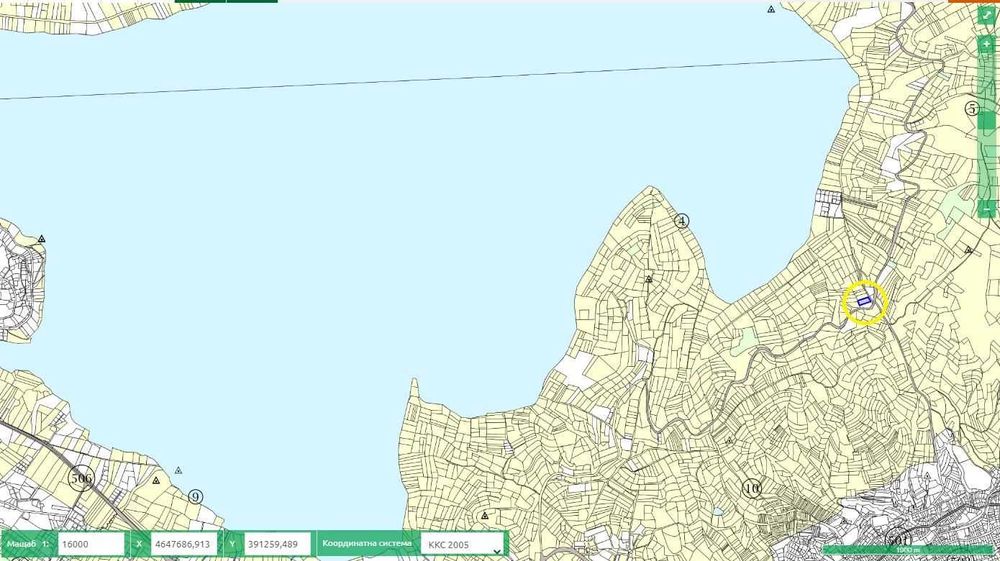Open the Координатна система dropdown
This screenshot has height=561, width=1000.
[462, 544]
